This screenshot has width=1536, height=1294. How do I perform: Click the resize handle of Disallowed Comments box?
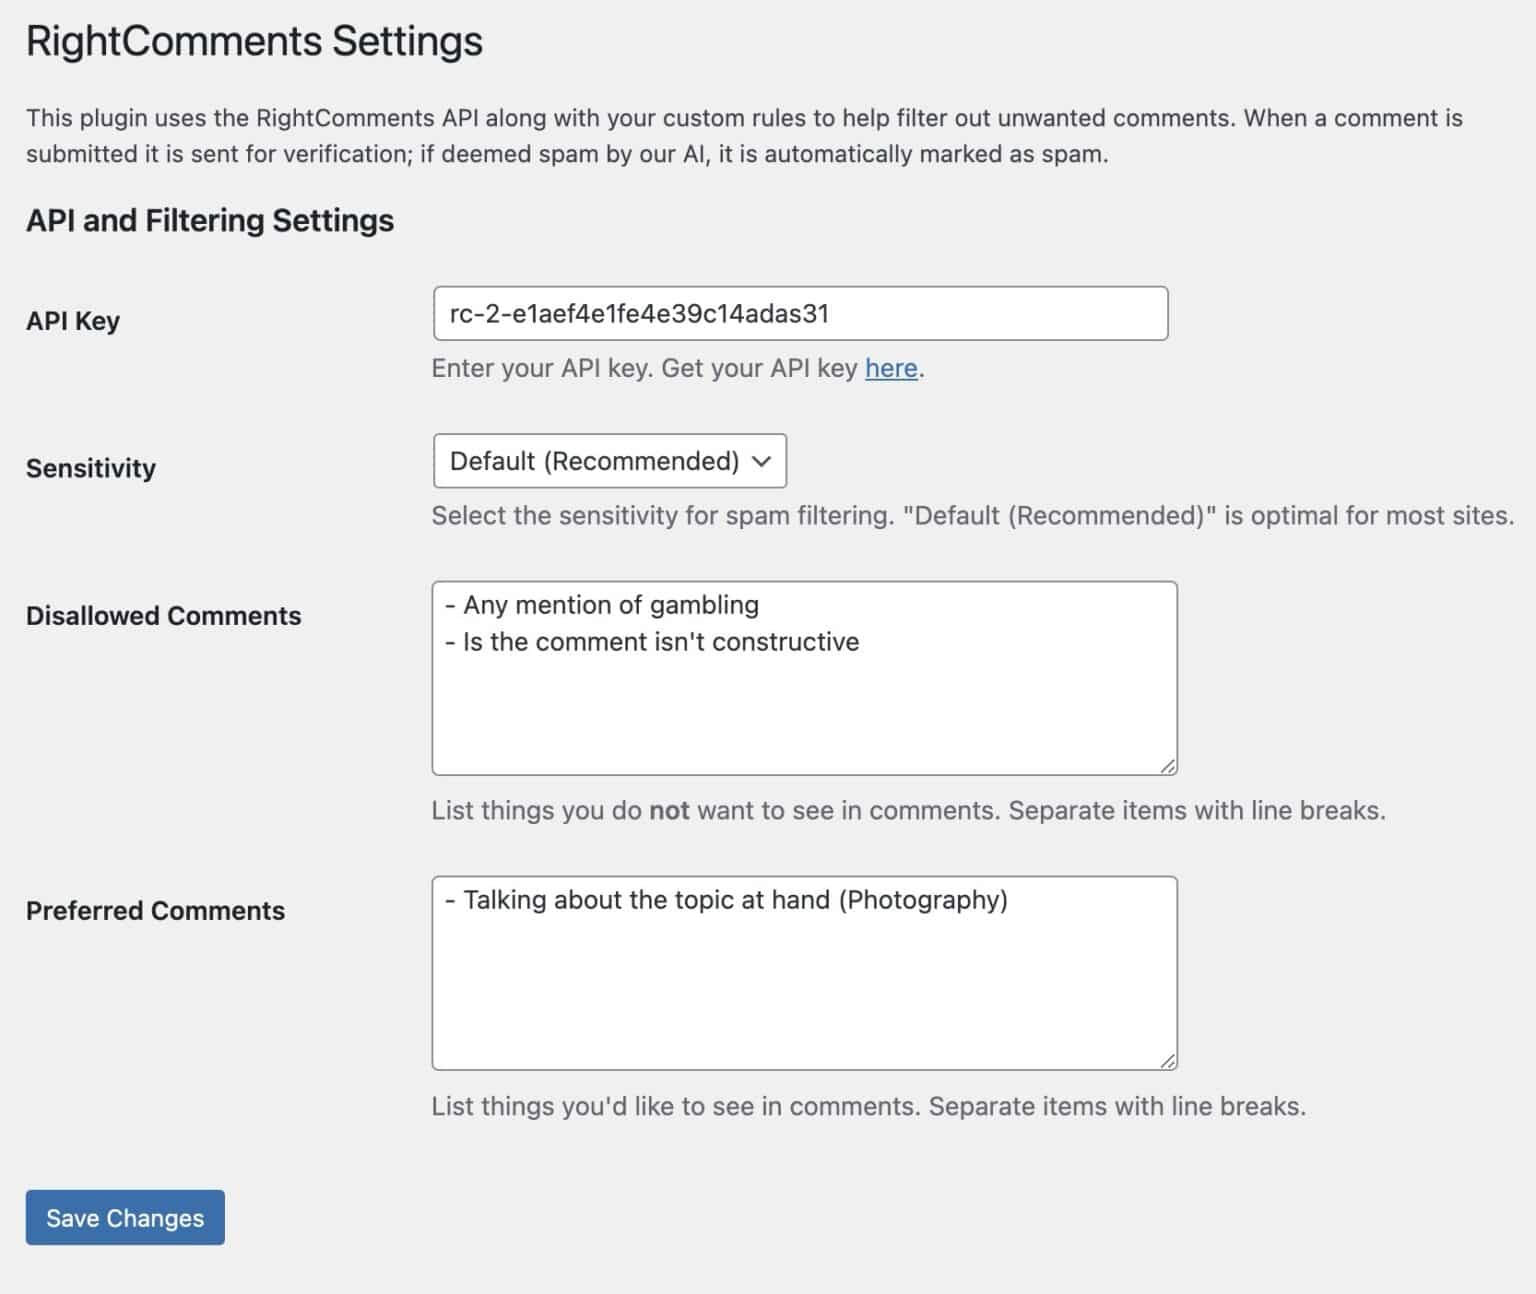(1167, 762)
